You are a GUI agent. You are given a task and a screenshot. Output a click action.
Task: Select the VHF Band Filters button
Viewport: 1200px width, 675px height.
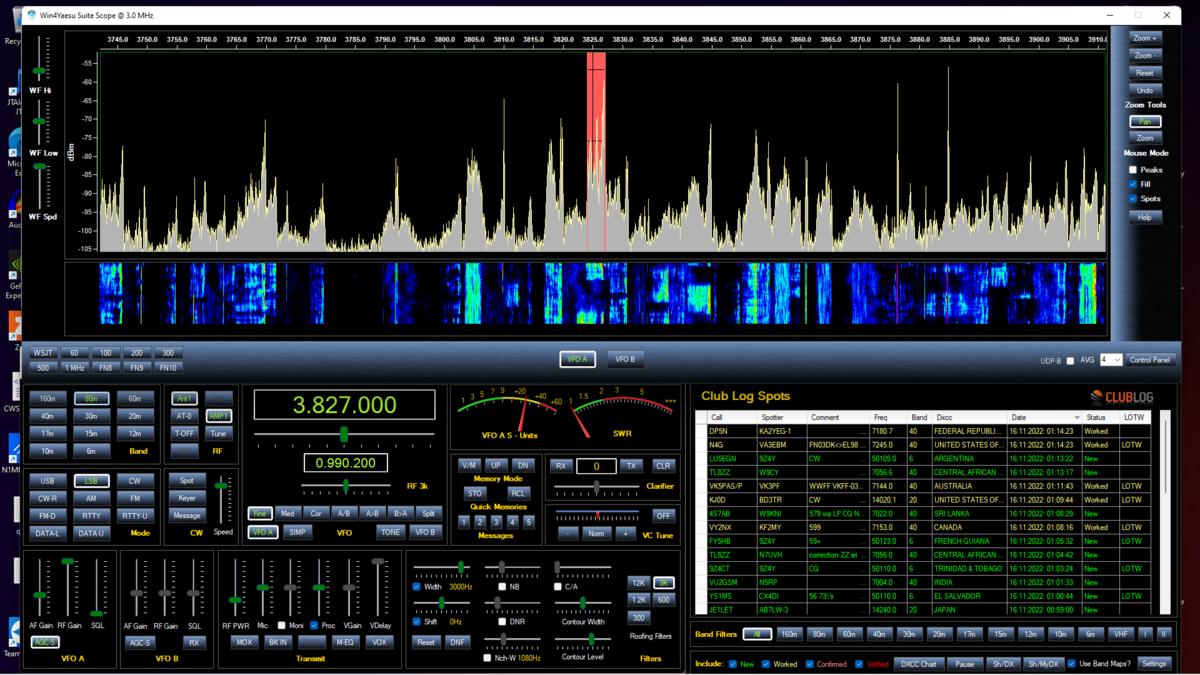1120,634
